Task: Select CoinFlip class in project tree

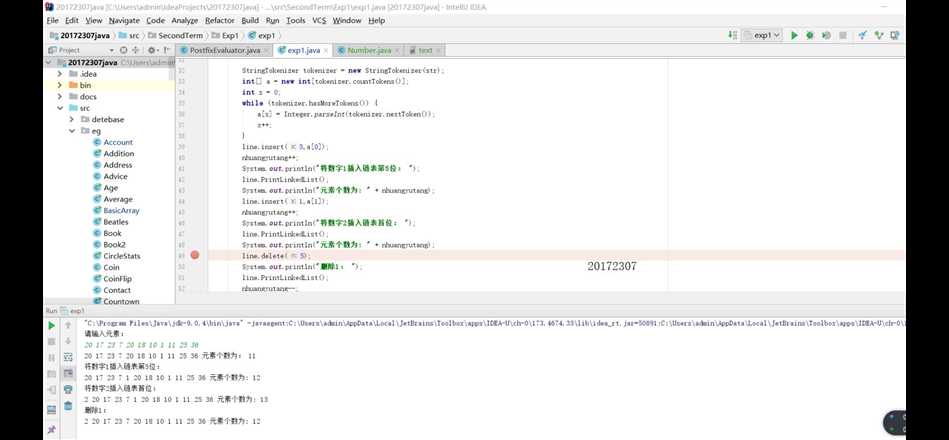Action: [117, 279]
